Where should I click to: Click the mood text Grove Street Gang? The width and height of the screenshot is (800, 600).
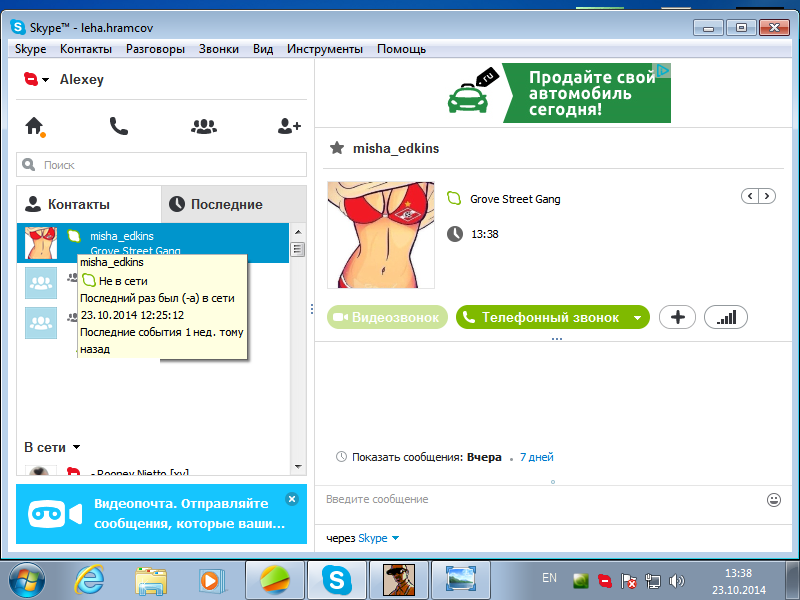click(515, 199)
